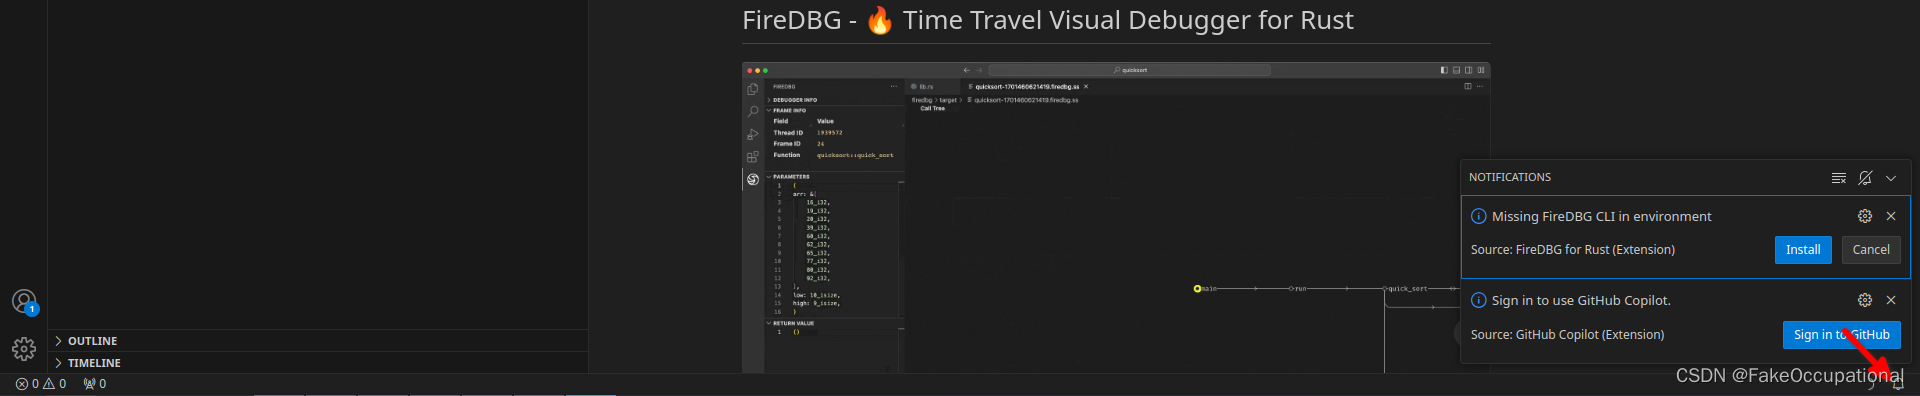1920x396 pixels.
Task: Click info icon beside Copilot sign-in message
Action: [x=1479, y=300]
